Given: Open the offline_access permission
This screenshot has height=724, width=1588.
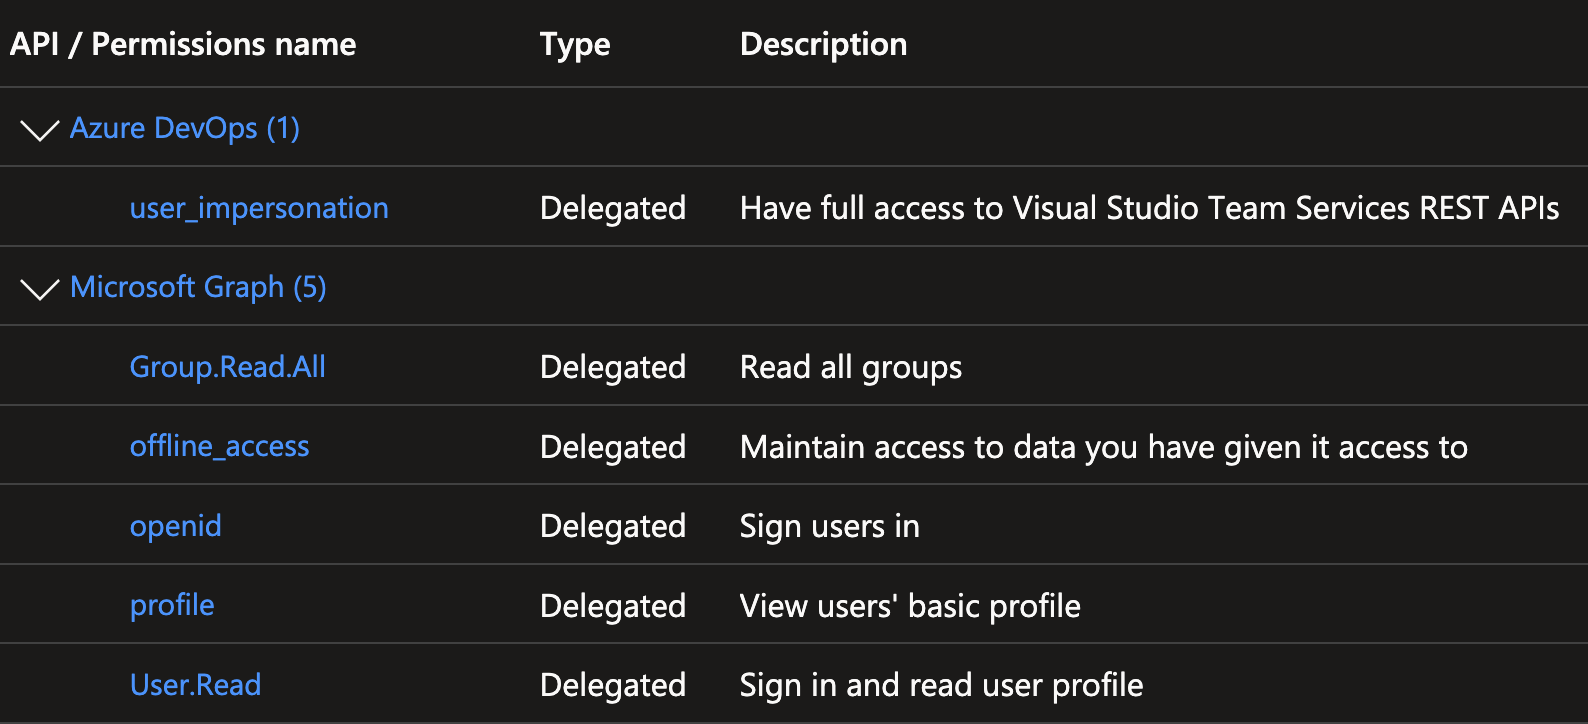Looking at the screenshot, I should [219, 446].
